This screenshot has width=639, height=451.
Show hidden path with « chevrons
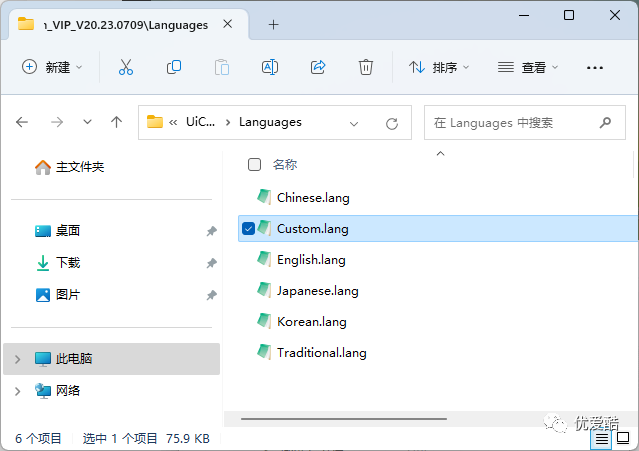point(173,122)
